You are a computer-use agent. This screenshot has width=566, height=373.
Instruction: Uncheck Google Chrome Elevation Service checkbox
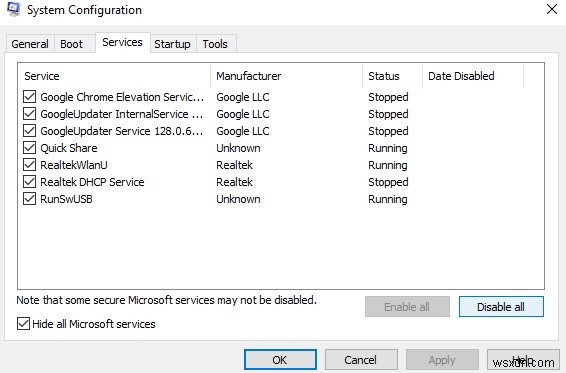[30, 97]
